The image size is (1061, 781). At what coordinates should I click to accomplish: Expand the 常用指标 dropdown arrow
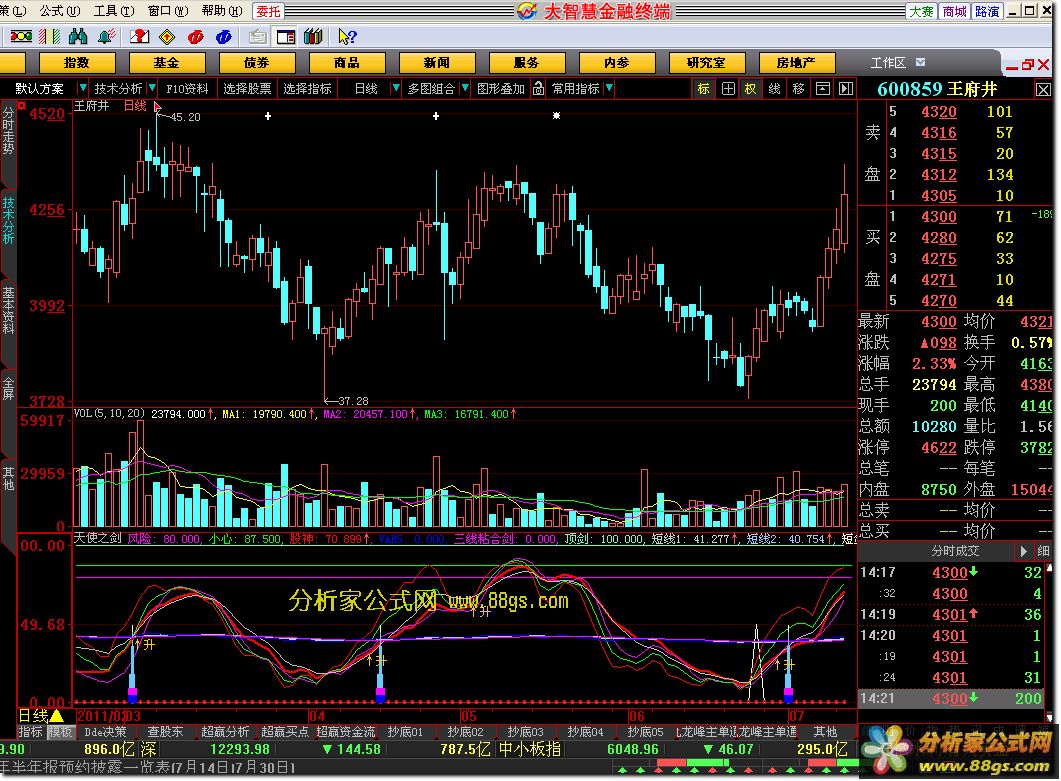tap(609, 88)
